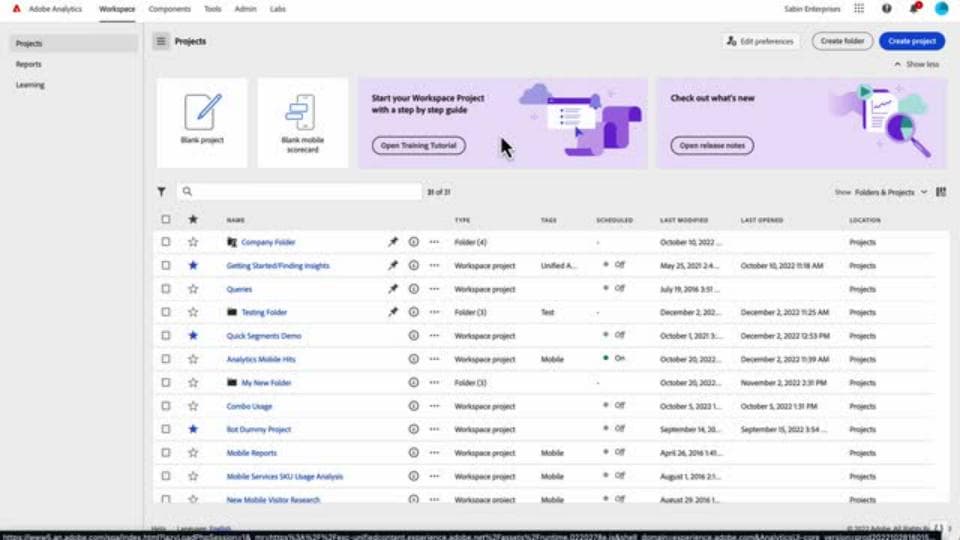Open more options for Queries
Image resolution: width=960 pixels, height=540 pixels.
coord(434,288)
